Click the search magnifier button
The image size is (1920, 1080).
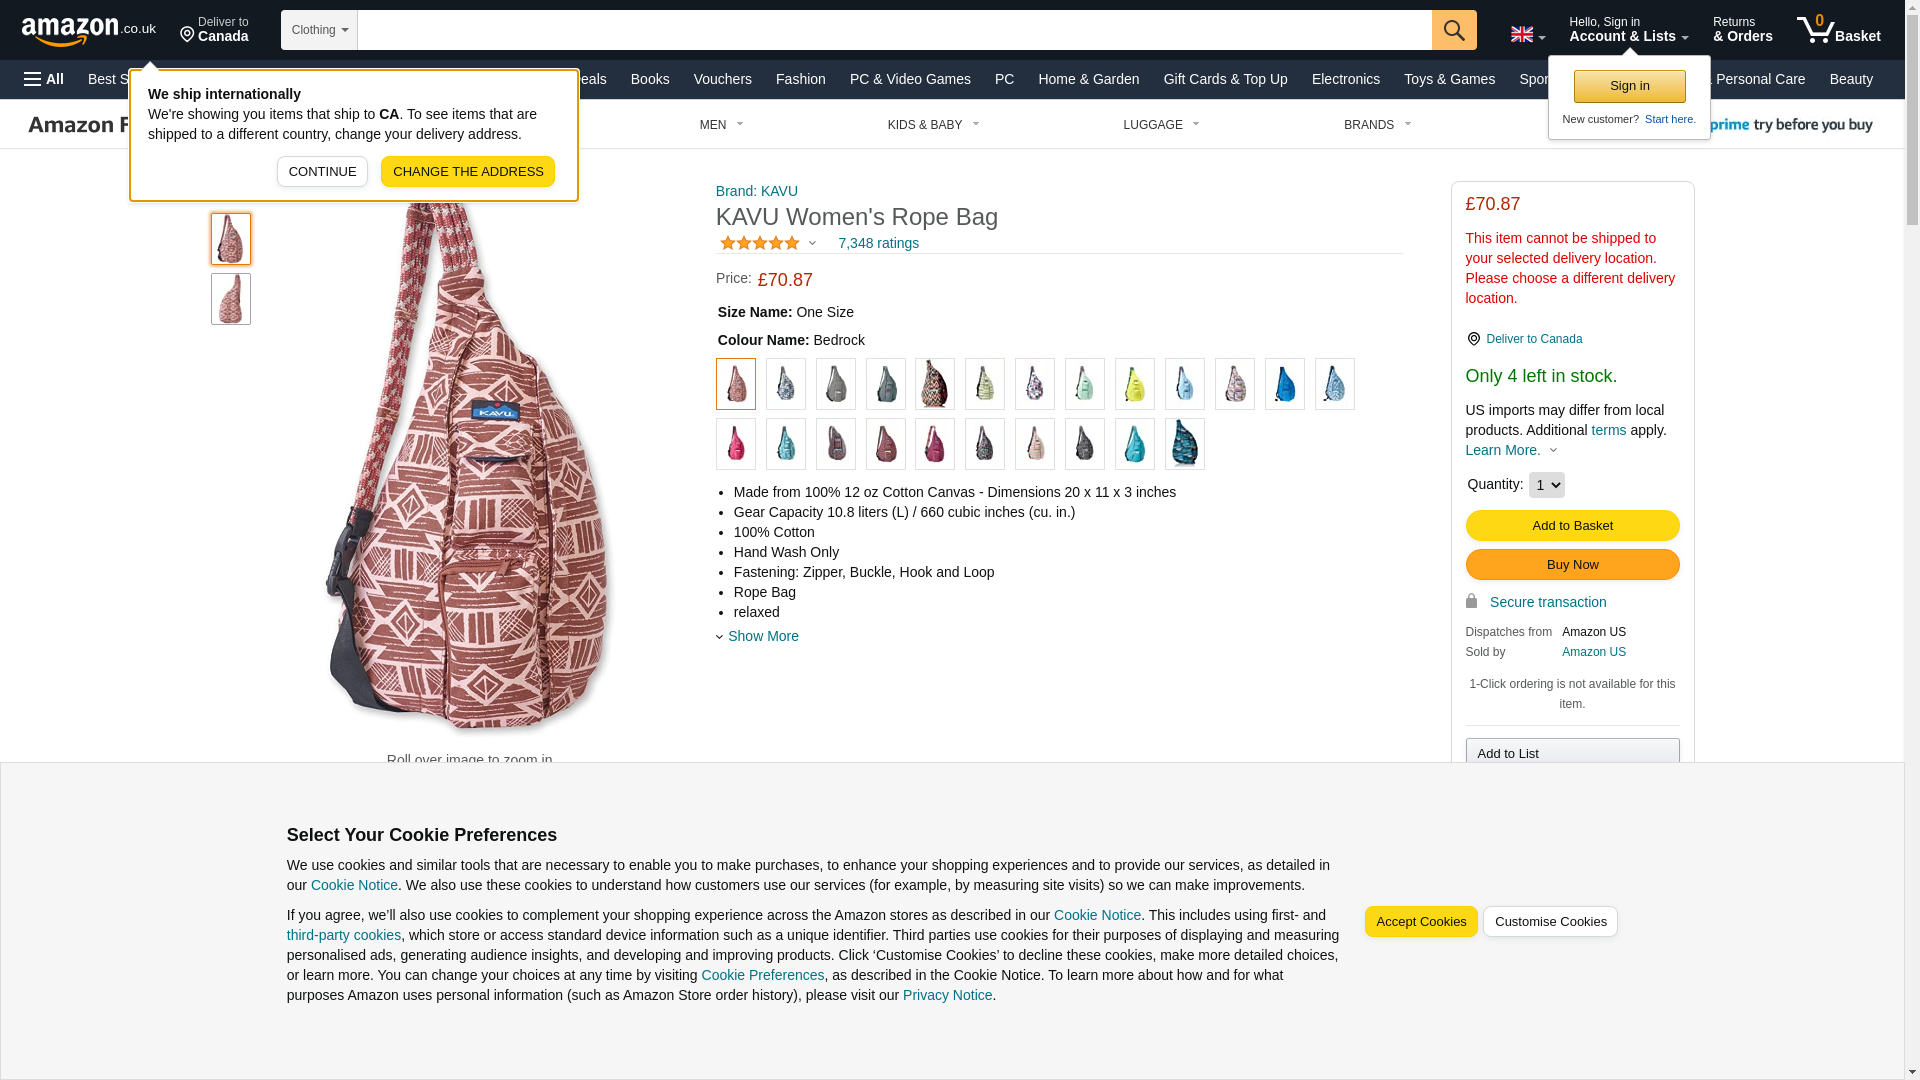1453,30
